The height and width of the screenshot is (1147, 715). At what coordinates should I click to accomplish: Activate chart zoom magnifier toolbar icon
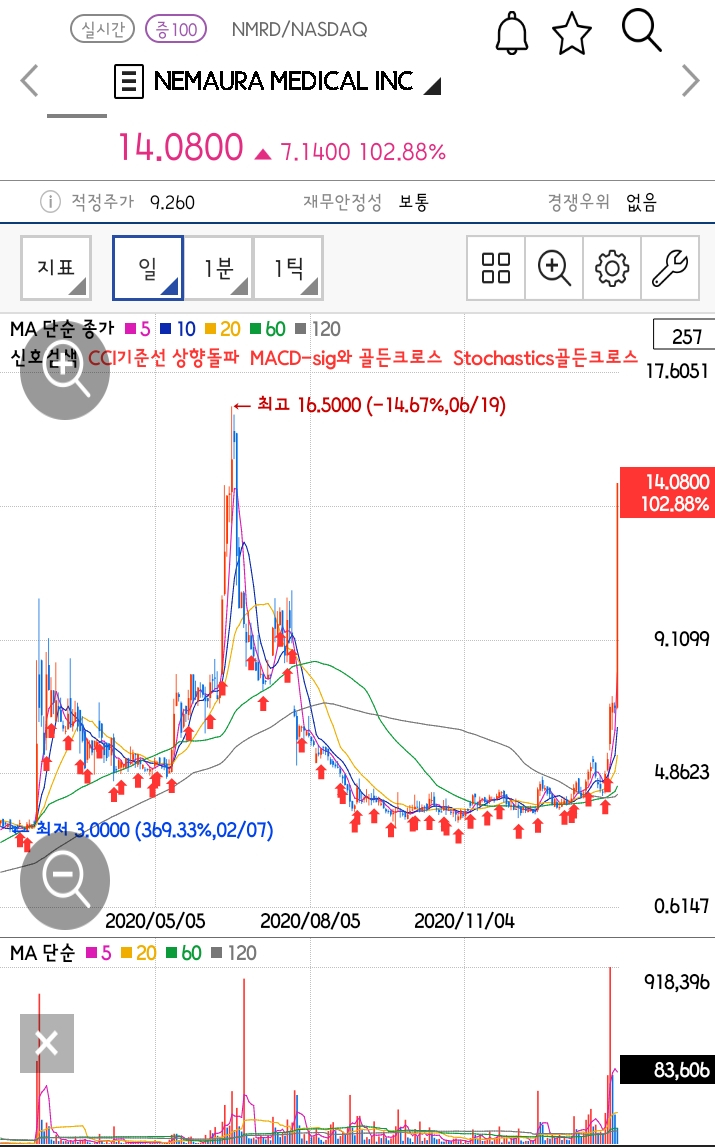point(554,268)
